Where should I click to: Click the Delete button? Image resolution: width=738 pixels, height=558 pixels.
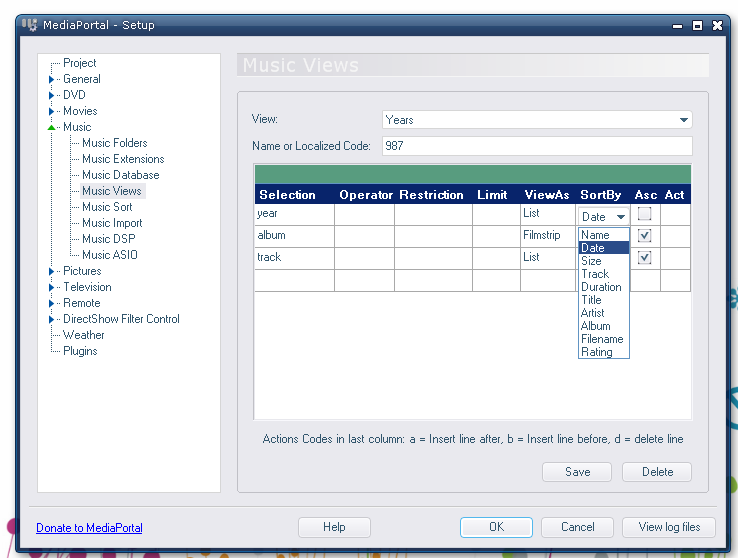pos(657,472)
